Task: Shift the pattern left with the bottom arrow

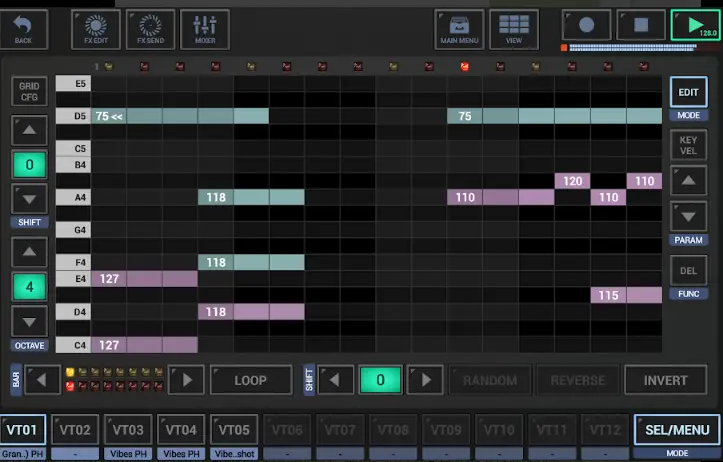Action: (x=336, y=380)
